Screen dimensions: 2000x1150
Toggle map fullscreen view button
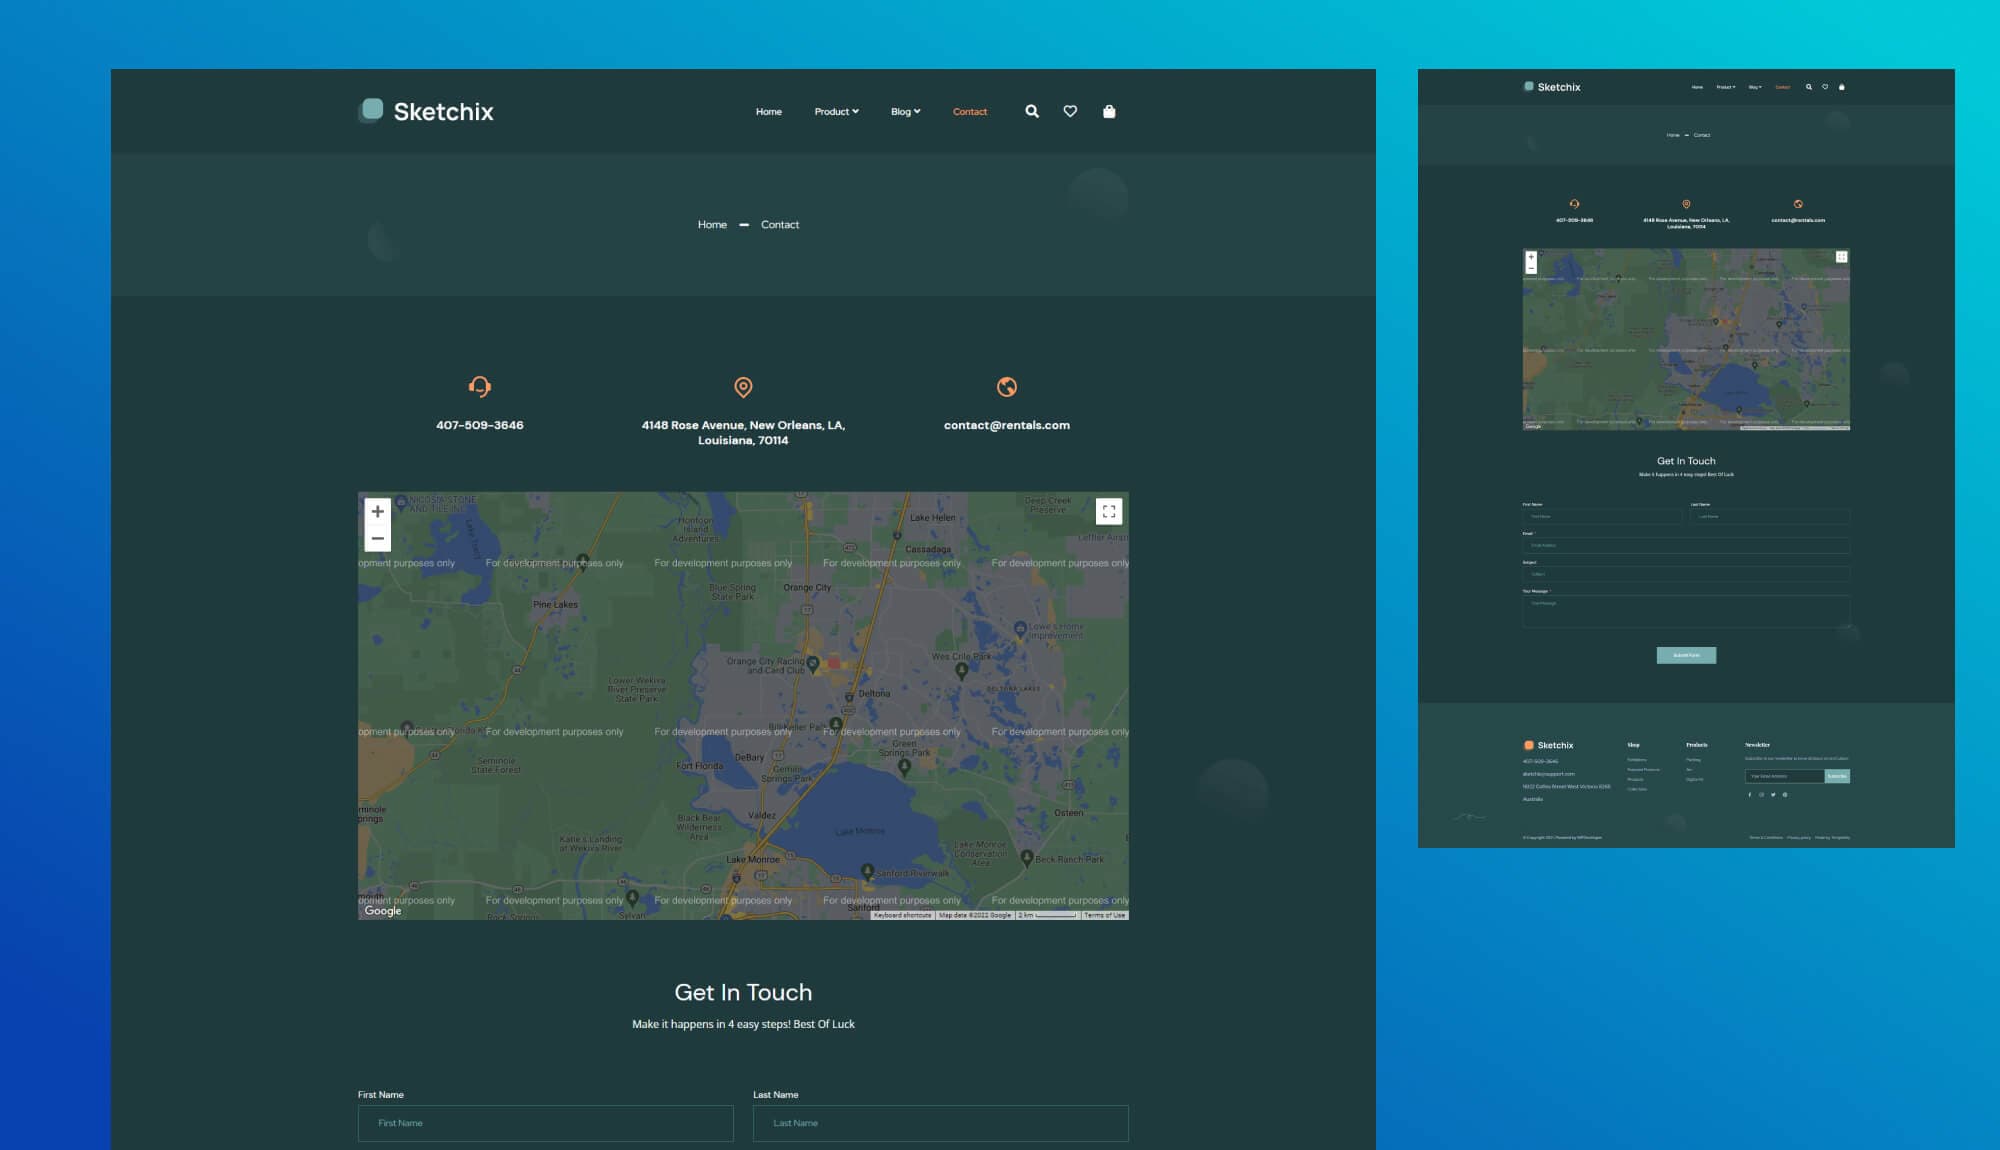(x=1109, y=512)
